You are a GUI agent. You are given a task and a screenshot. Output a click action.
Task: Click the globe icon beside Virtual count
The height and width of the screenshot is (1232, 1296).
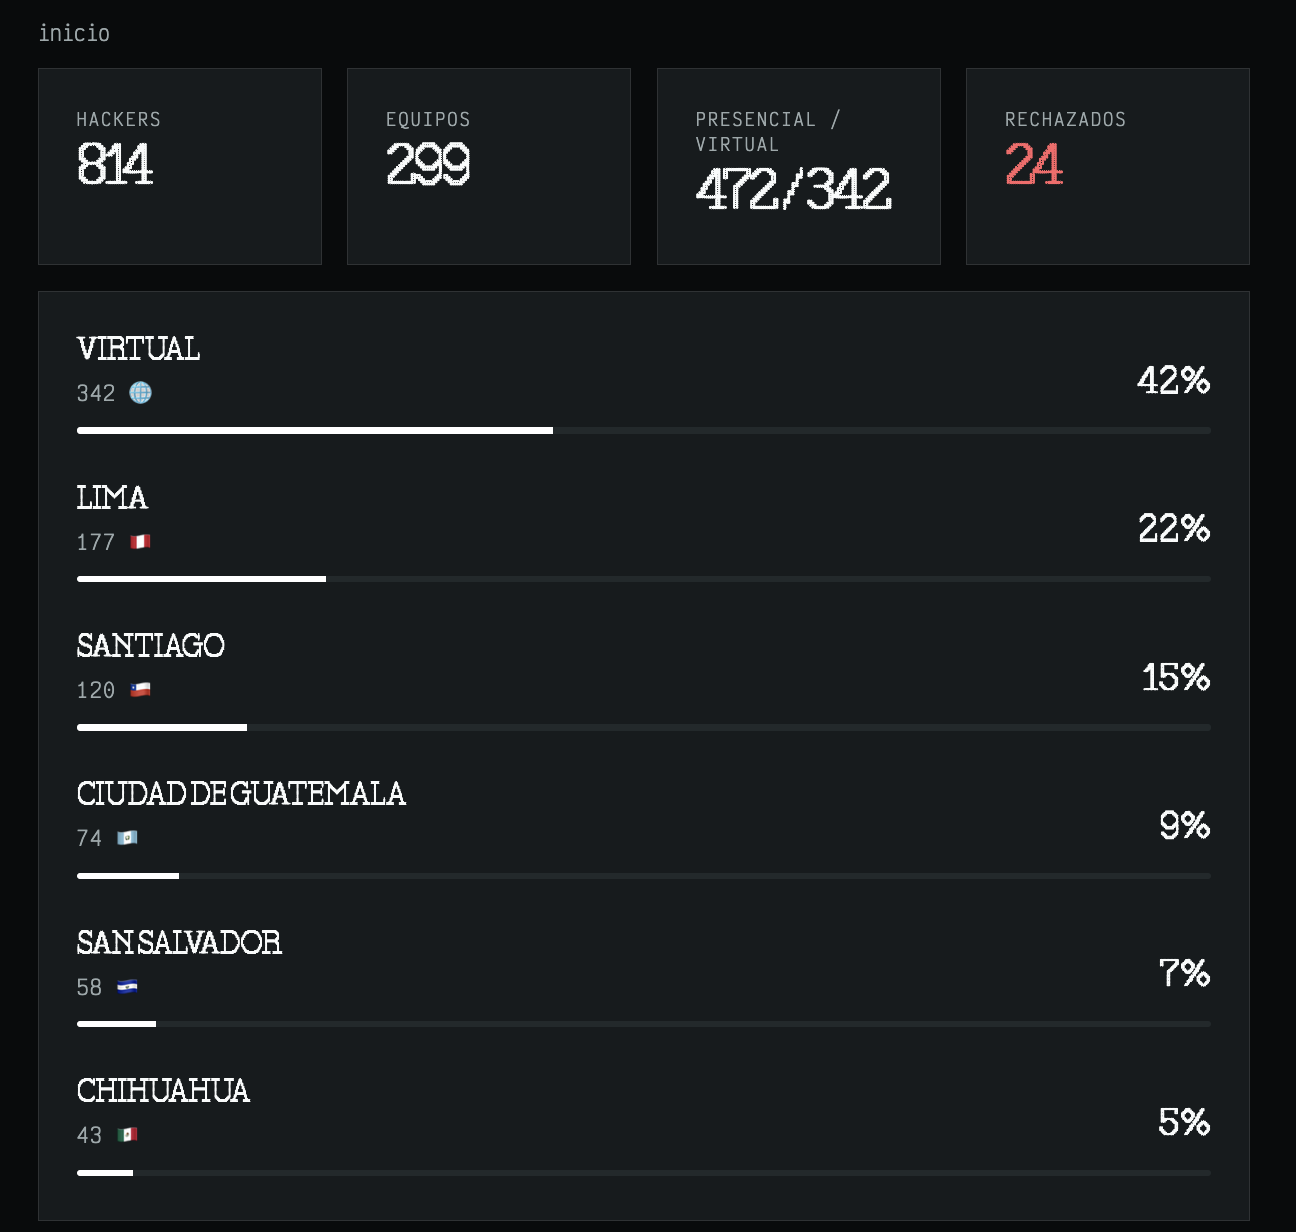pos(141,393)
